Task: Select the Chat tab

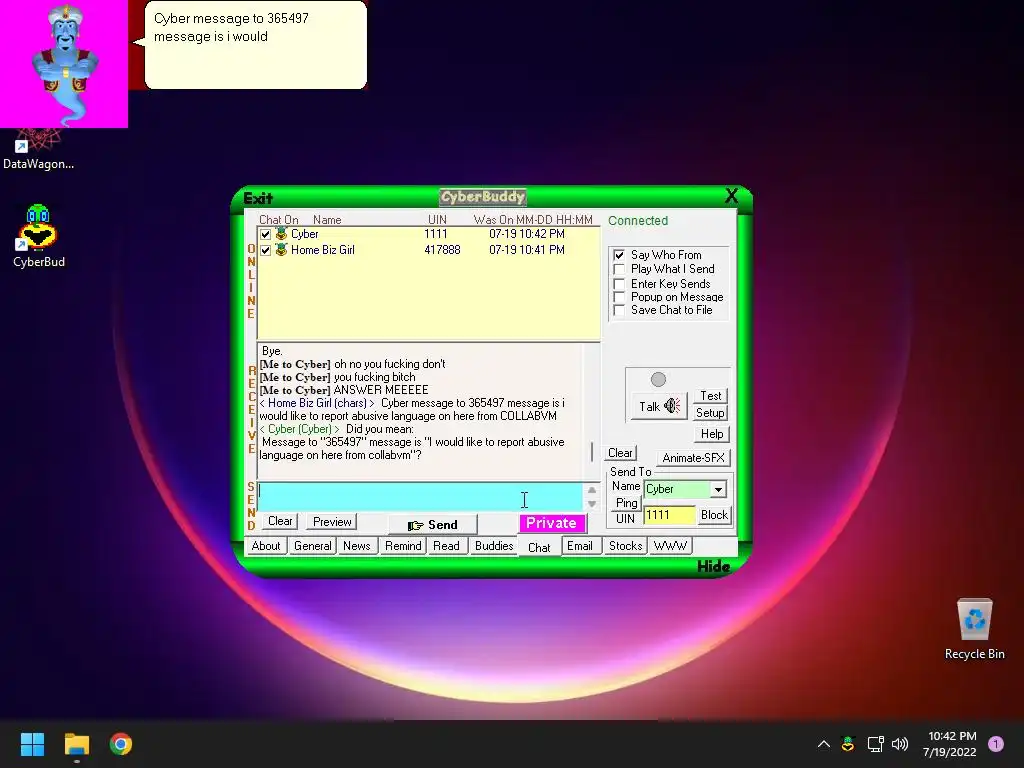Action: click(x=539, y=547)
